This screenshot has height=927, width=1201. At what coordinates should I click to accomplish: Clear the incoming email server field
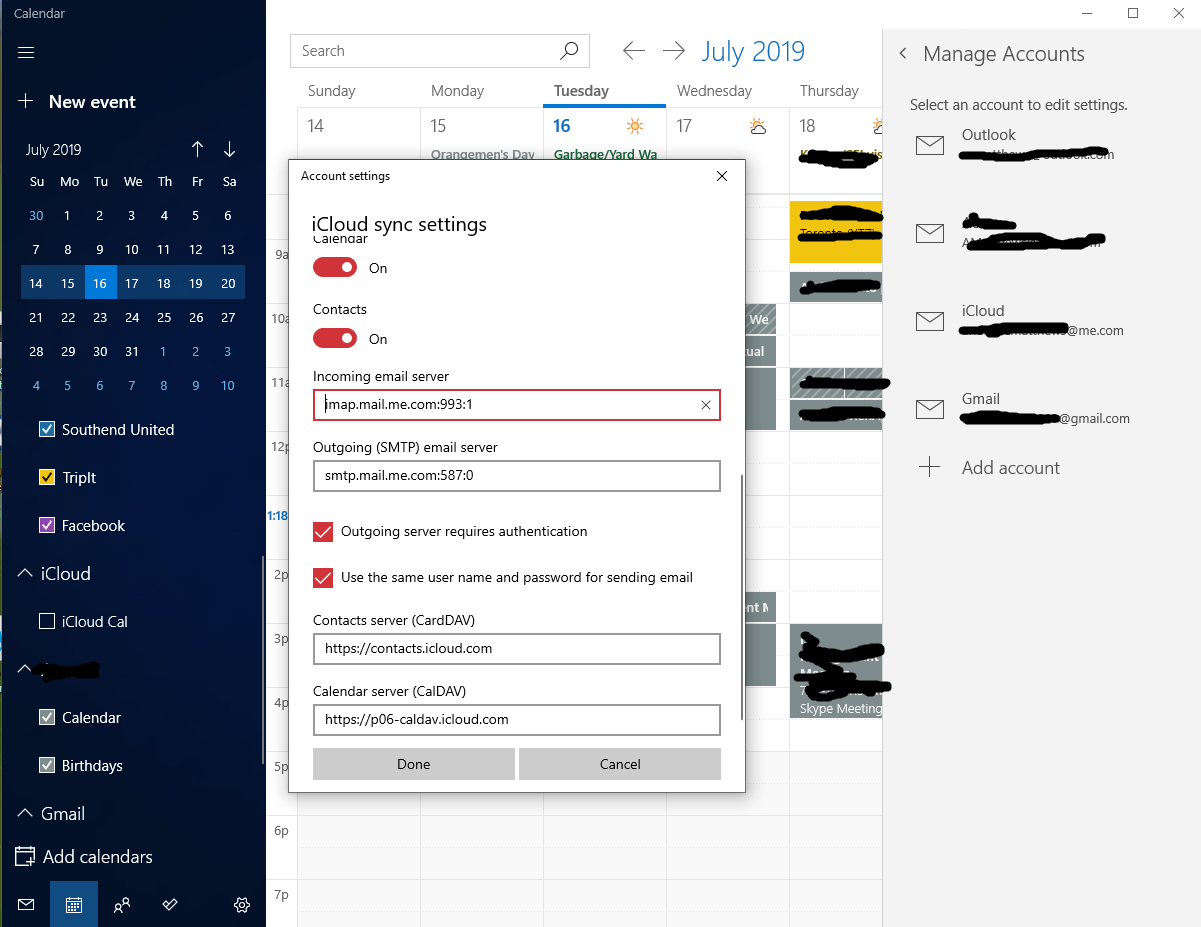(x=706, y=405)
